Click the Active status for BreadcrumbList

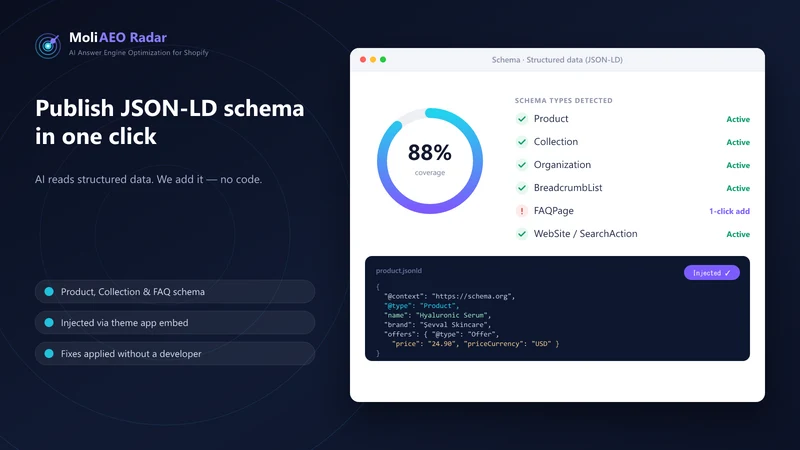738,188
